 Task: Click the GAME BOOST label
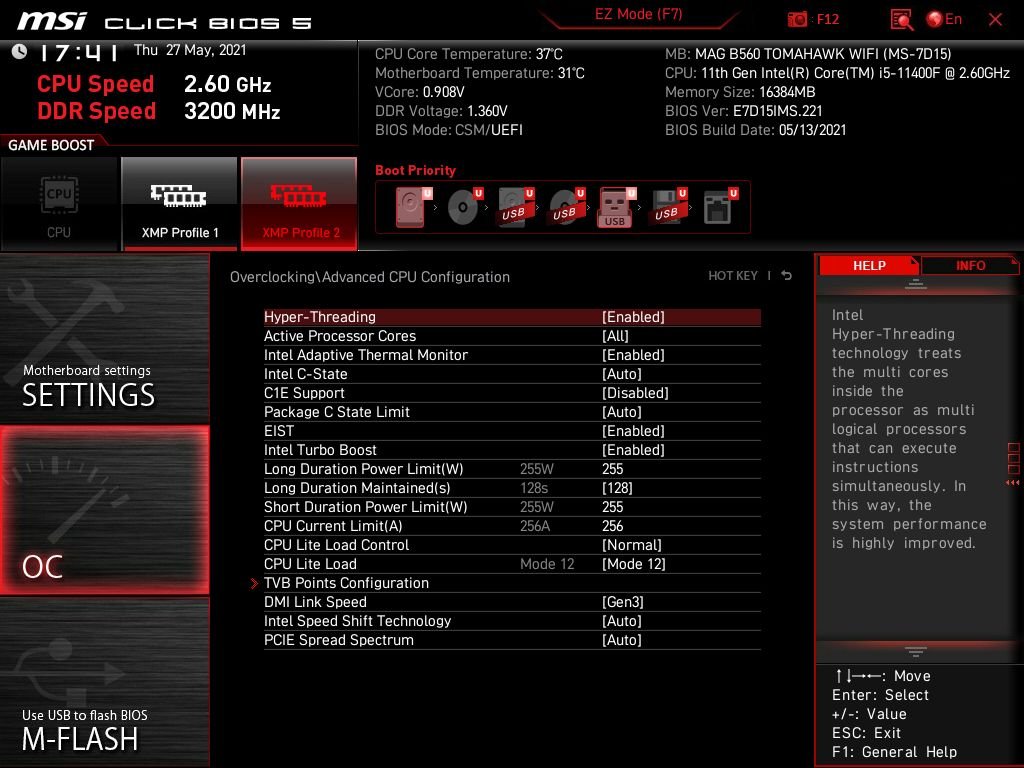[x=51, y=145]
